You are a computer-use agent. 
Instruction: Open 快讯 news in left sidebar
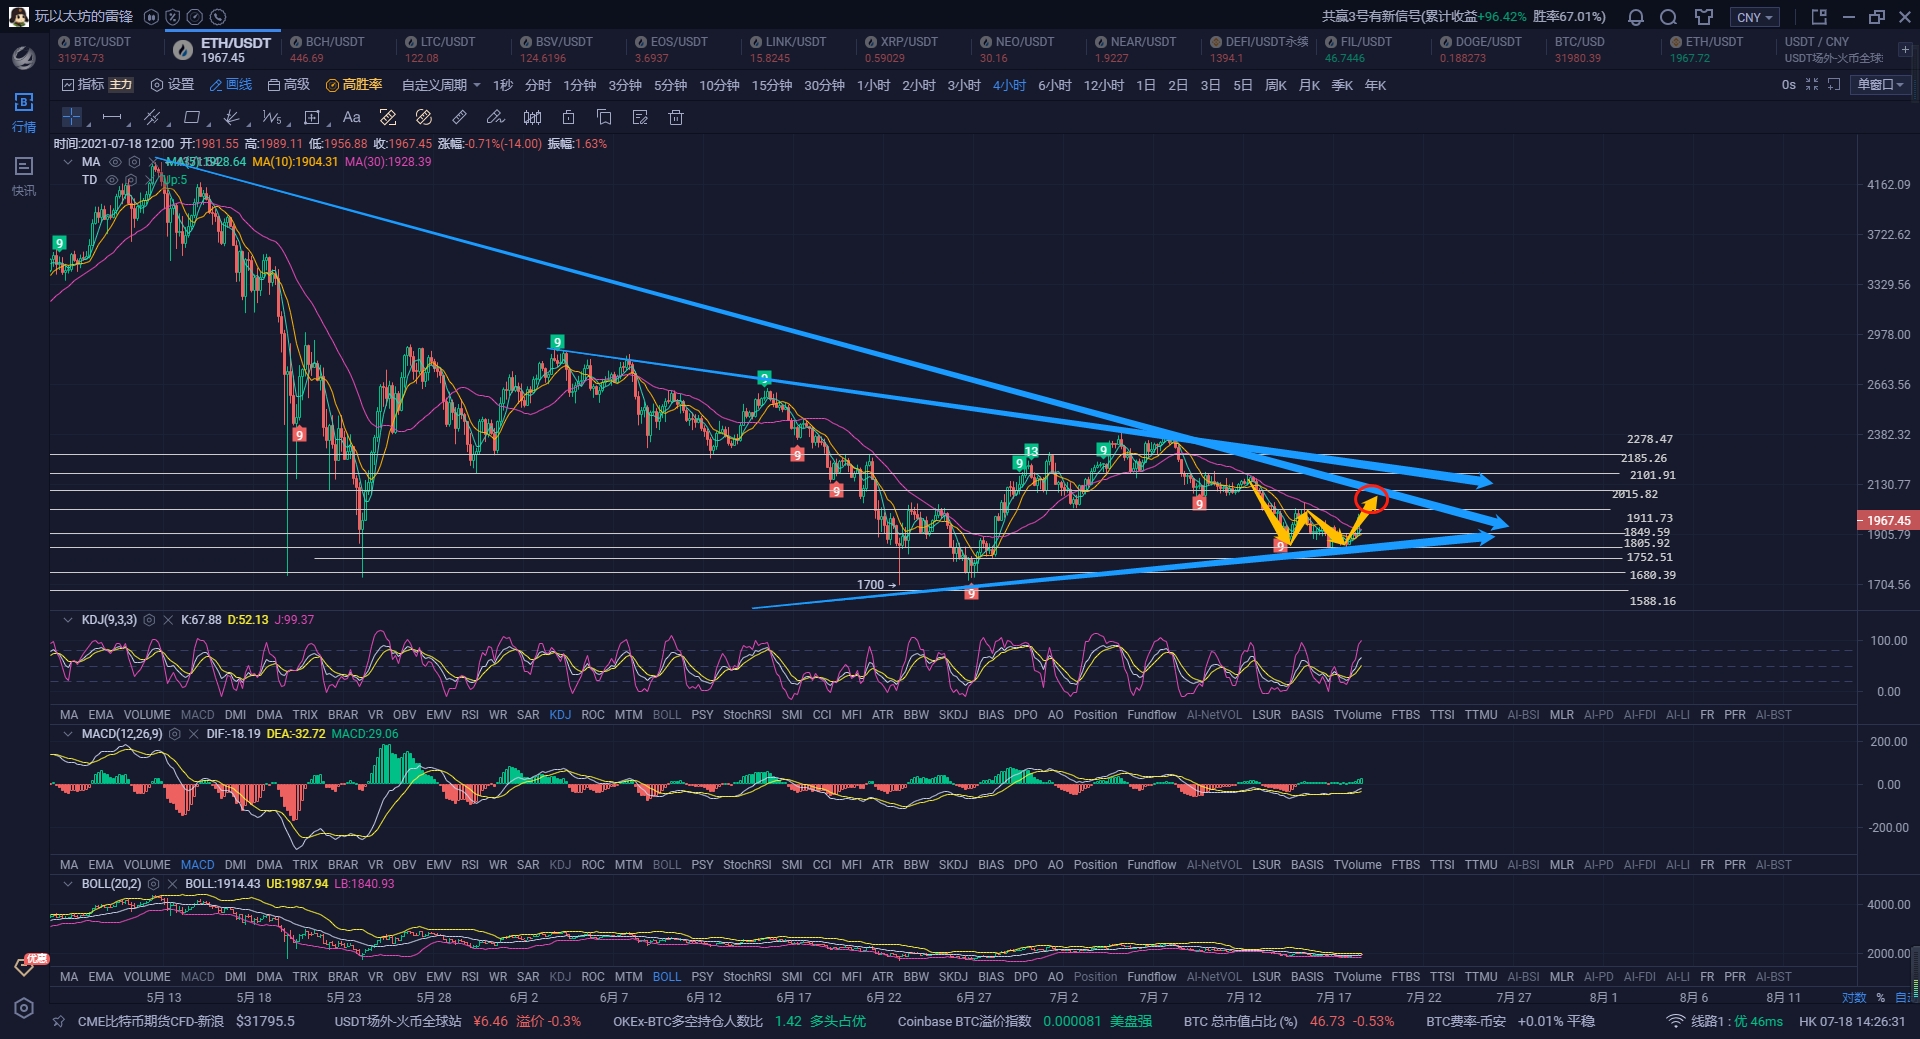(x=24, y=175)
